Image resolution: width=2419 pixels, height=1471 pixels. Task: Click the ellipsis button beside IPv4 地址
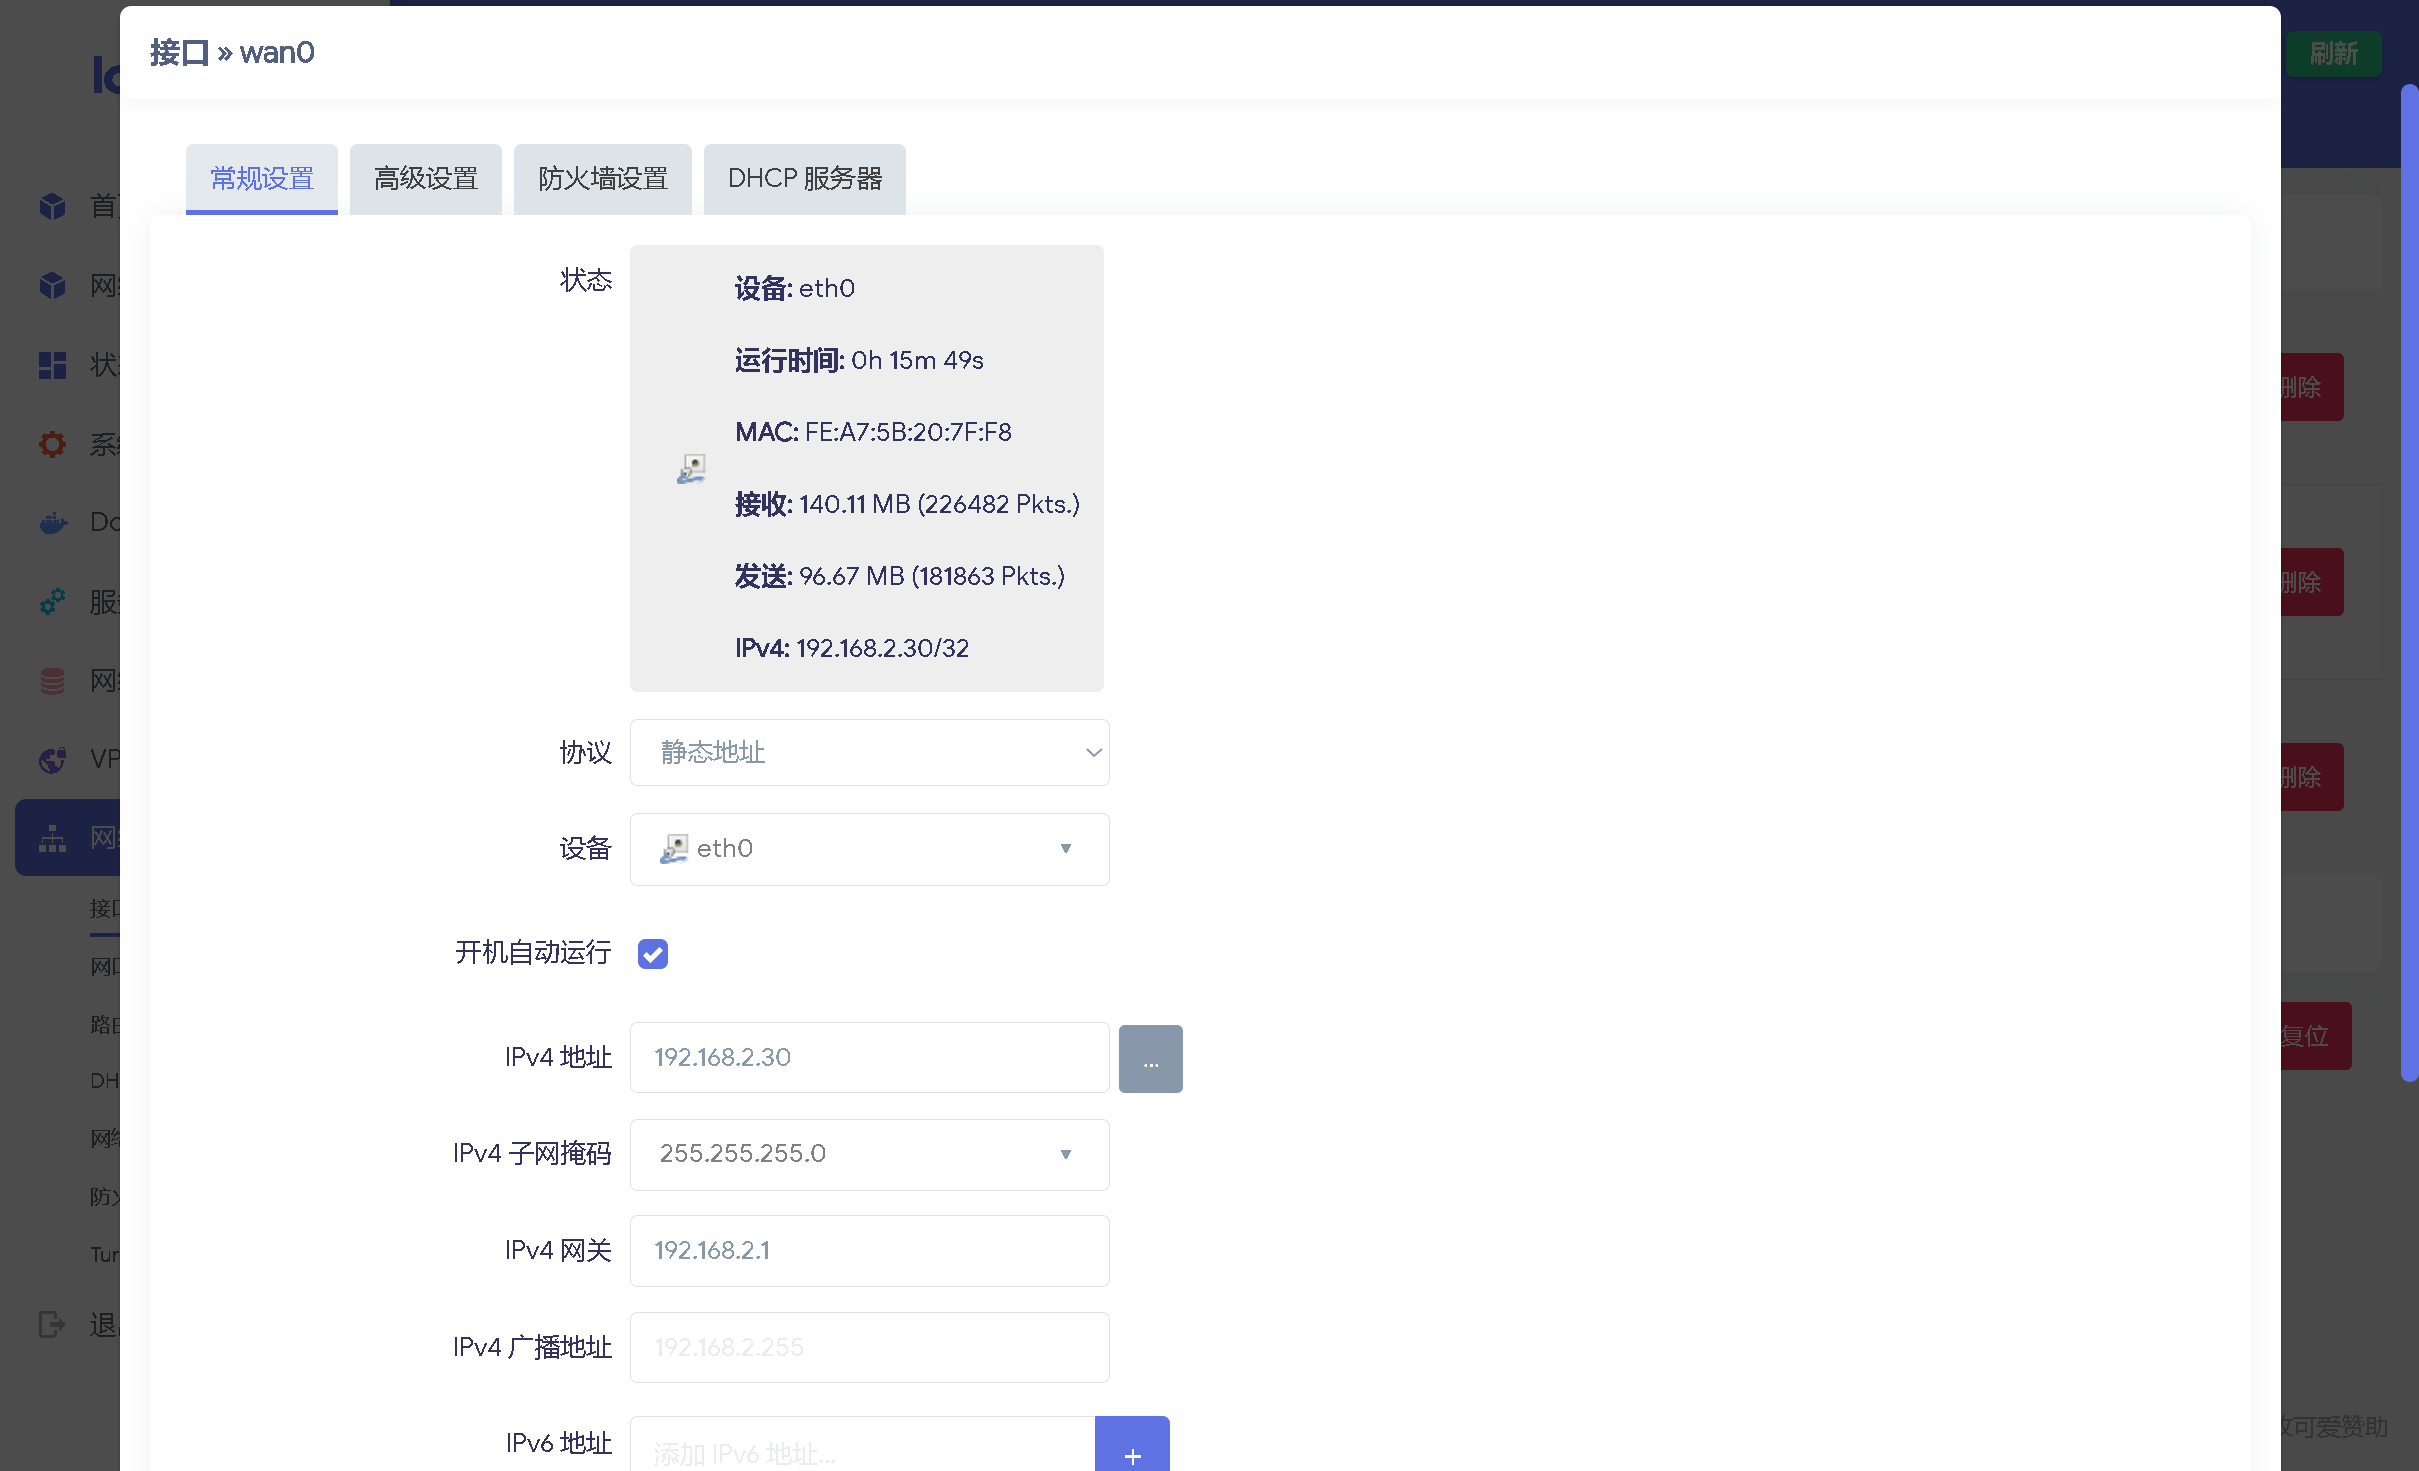[1151, 1059]
